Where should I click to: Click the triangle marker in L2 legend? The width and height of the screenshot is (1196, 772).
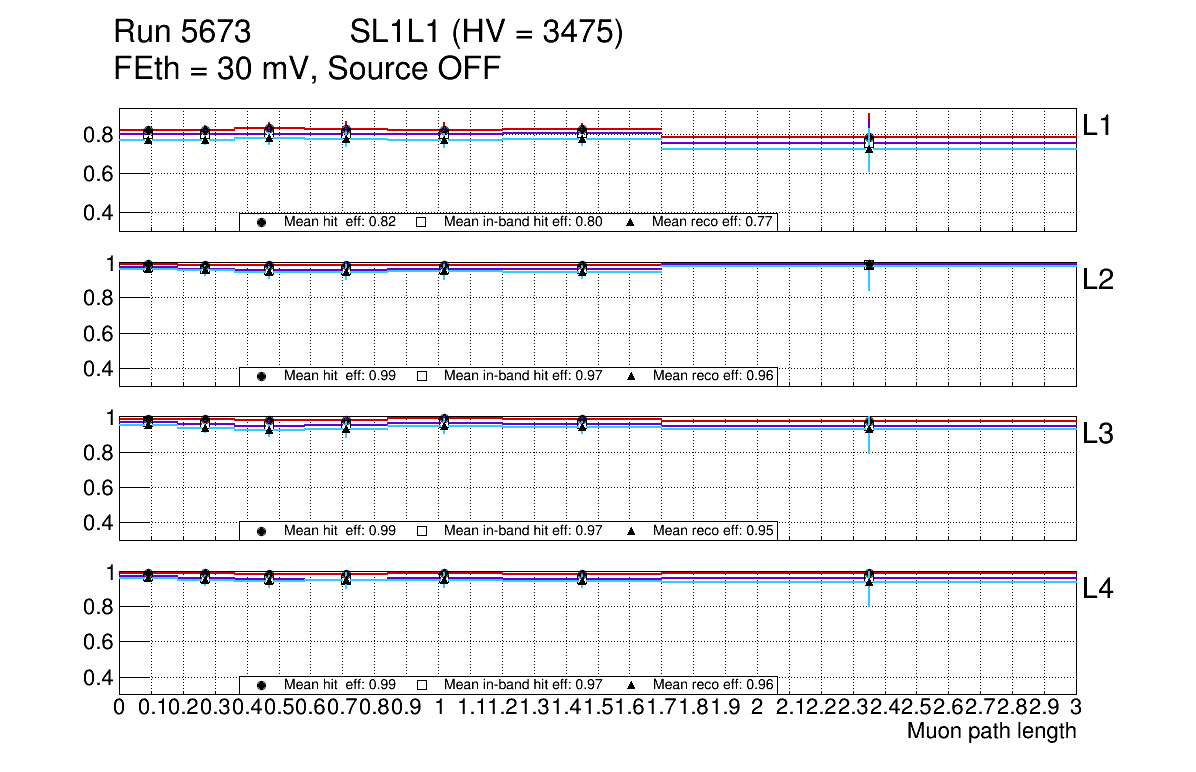[x=631, y=376]
